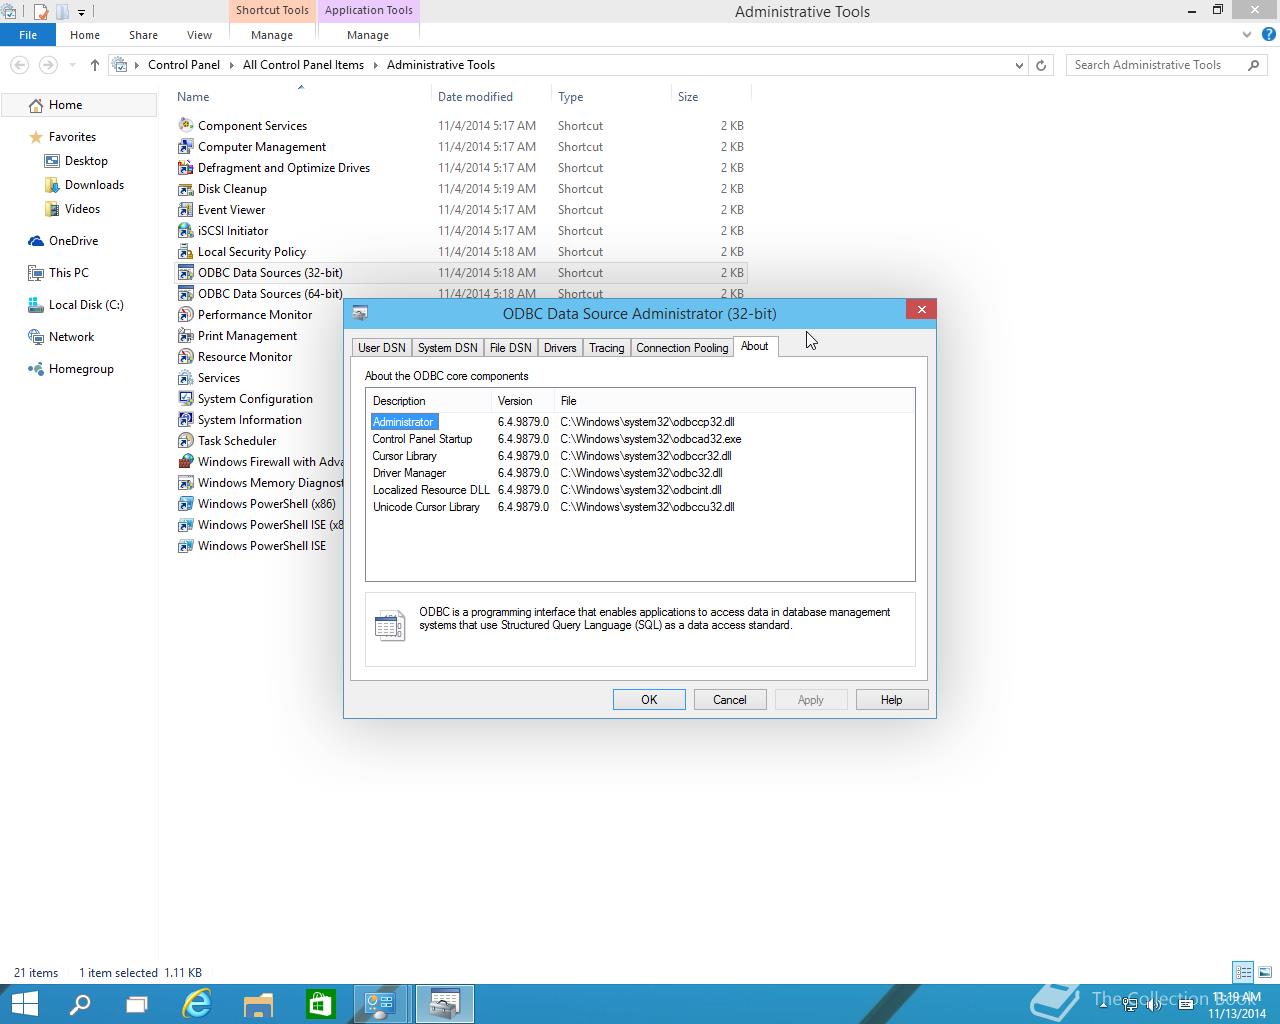Switch to the Tracing tab
The height and width of the screenshot is (1024, 1280).
606,348
